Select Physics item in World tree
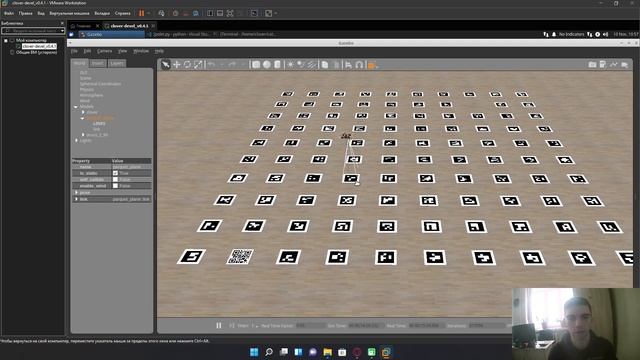This screenshot has height=360, width=640. 87,89
